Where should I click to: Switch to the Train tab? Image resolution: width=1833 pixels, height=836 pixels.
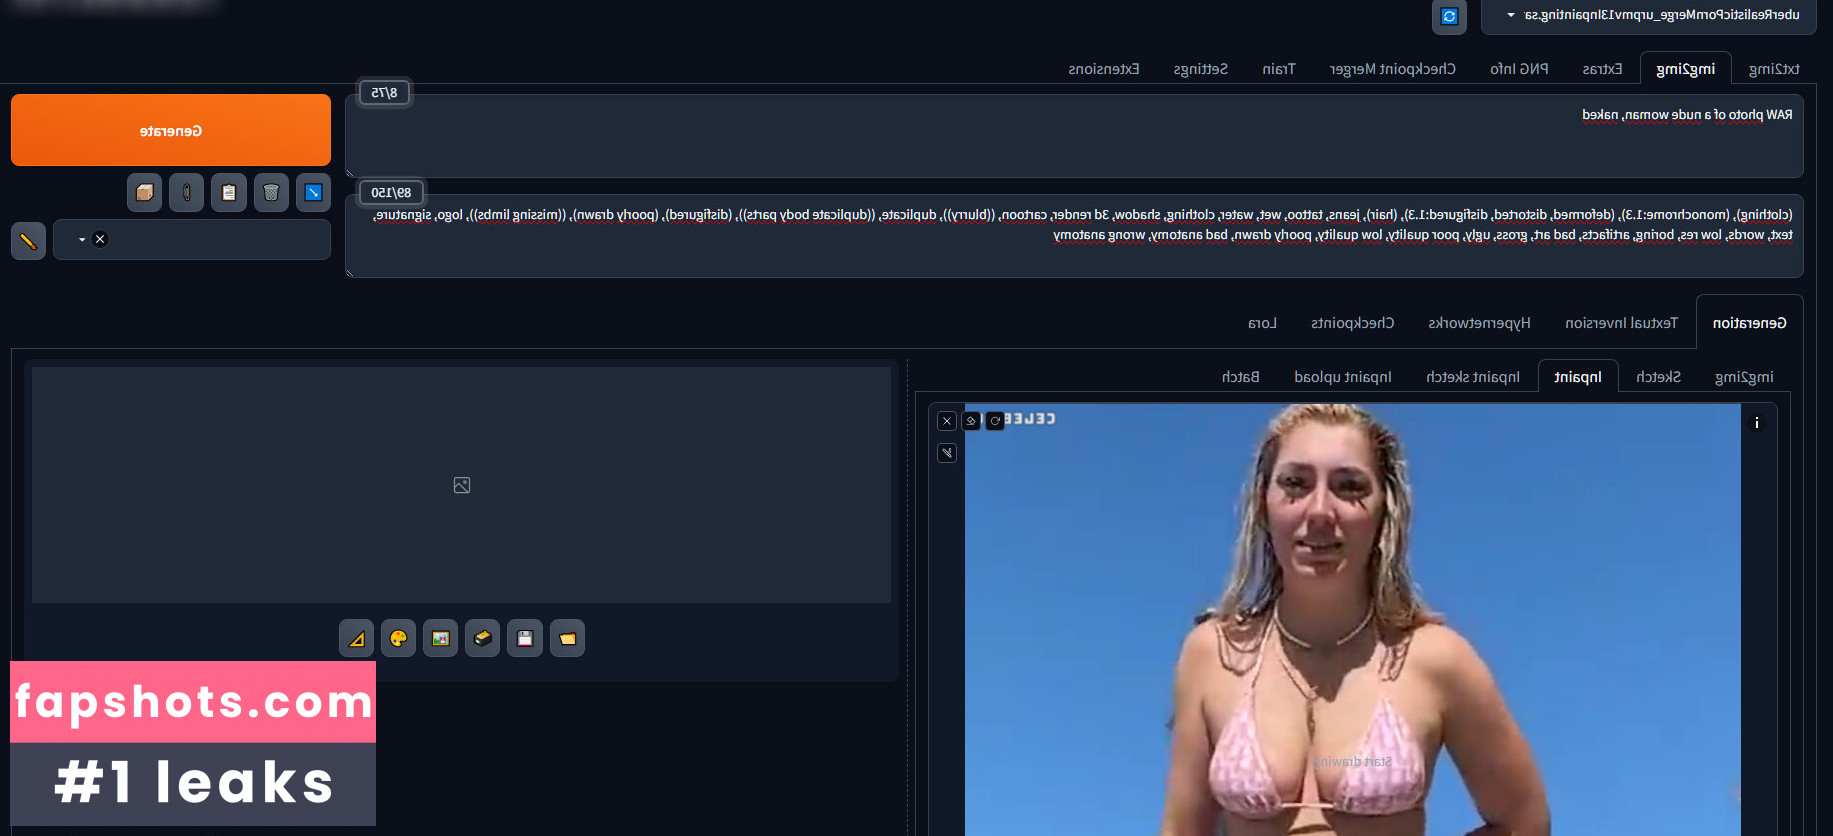click(x=1278, y=69)
